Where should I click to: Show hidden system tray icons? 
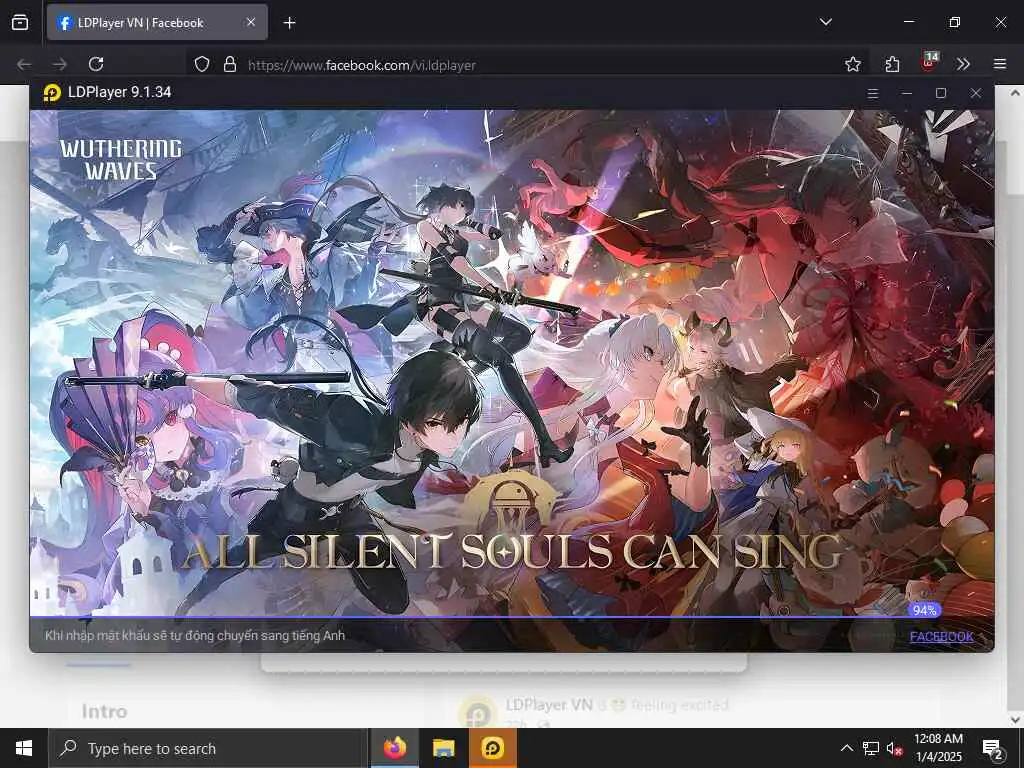pos(846,748)
